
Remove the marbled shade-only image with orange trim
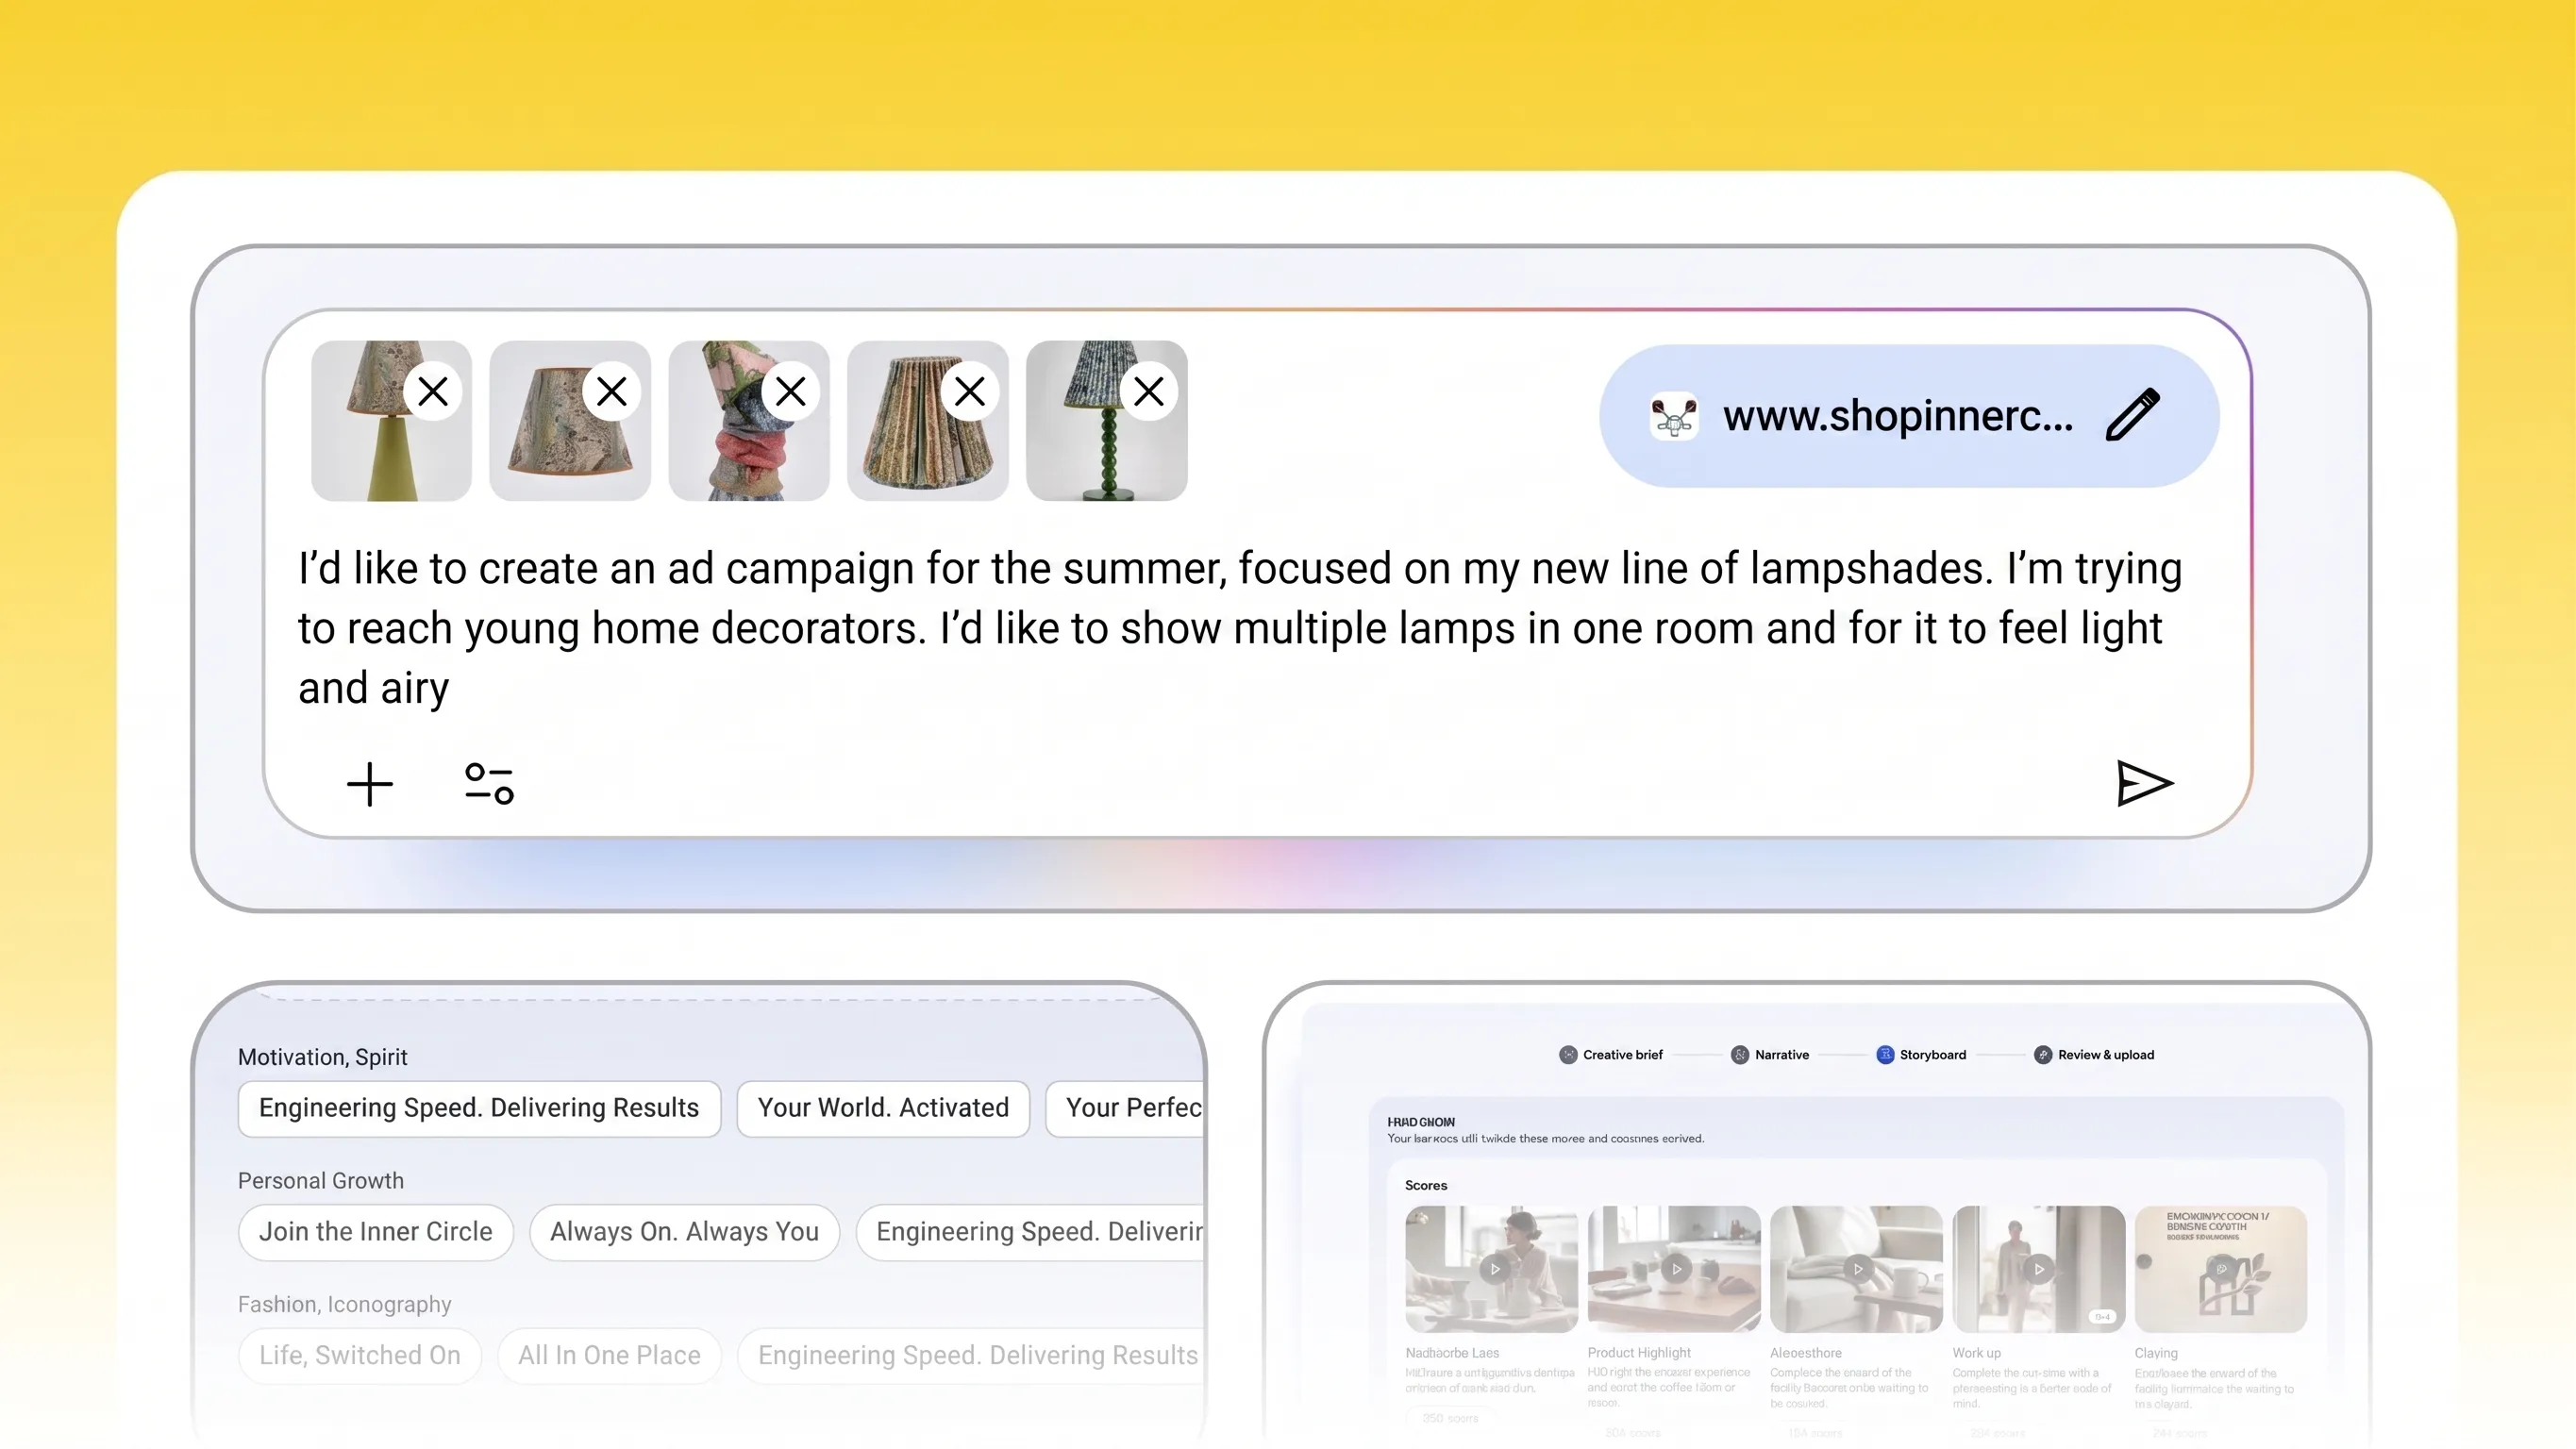pyautogui.click(x=612, y=391)
